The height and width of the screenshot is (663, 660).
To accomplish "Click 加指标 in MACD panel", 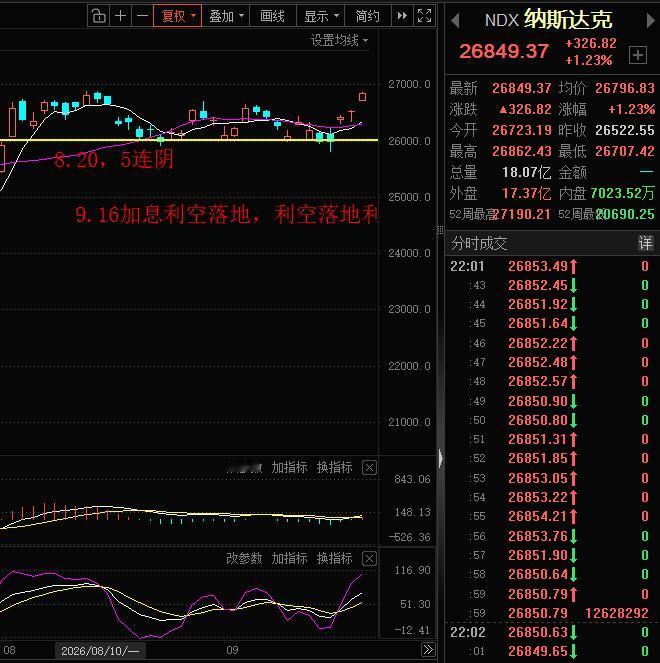I will [x=289, y=468].
